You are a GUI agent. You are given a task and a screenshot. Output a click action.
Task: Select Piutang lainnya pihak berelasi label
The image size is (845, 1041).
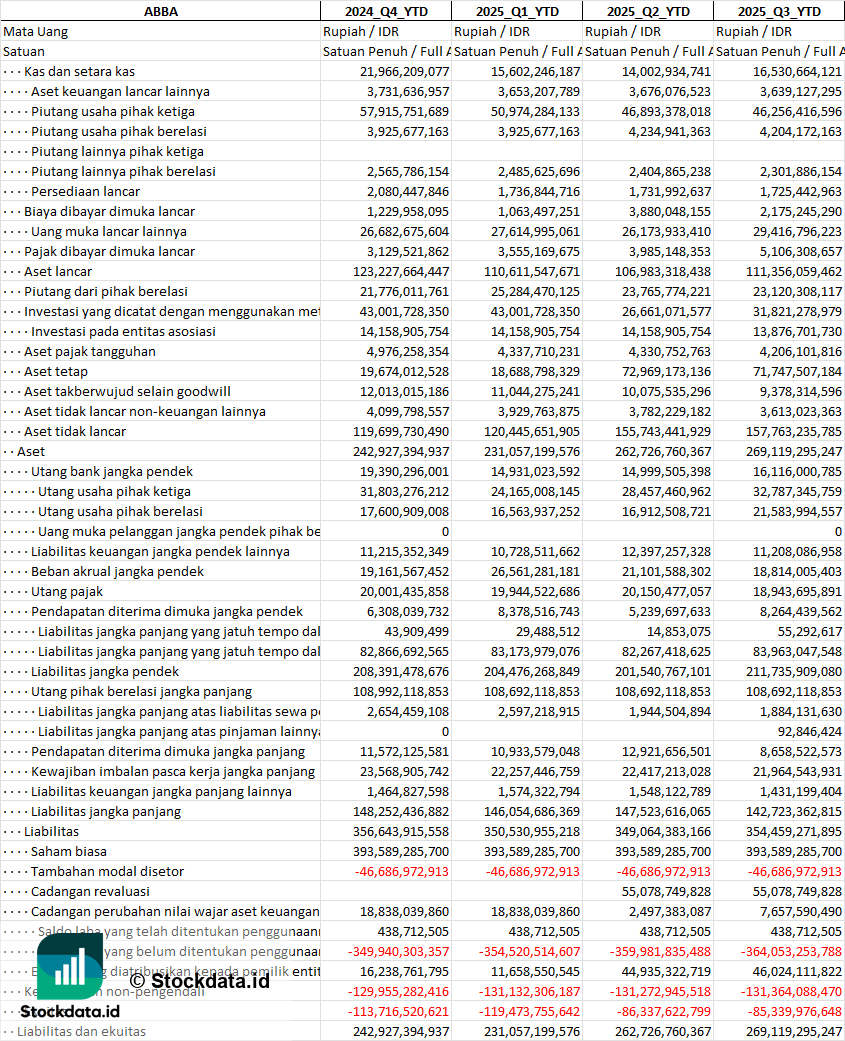click(x=123, y=171)
